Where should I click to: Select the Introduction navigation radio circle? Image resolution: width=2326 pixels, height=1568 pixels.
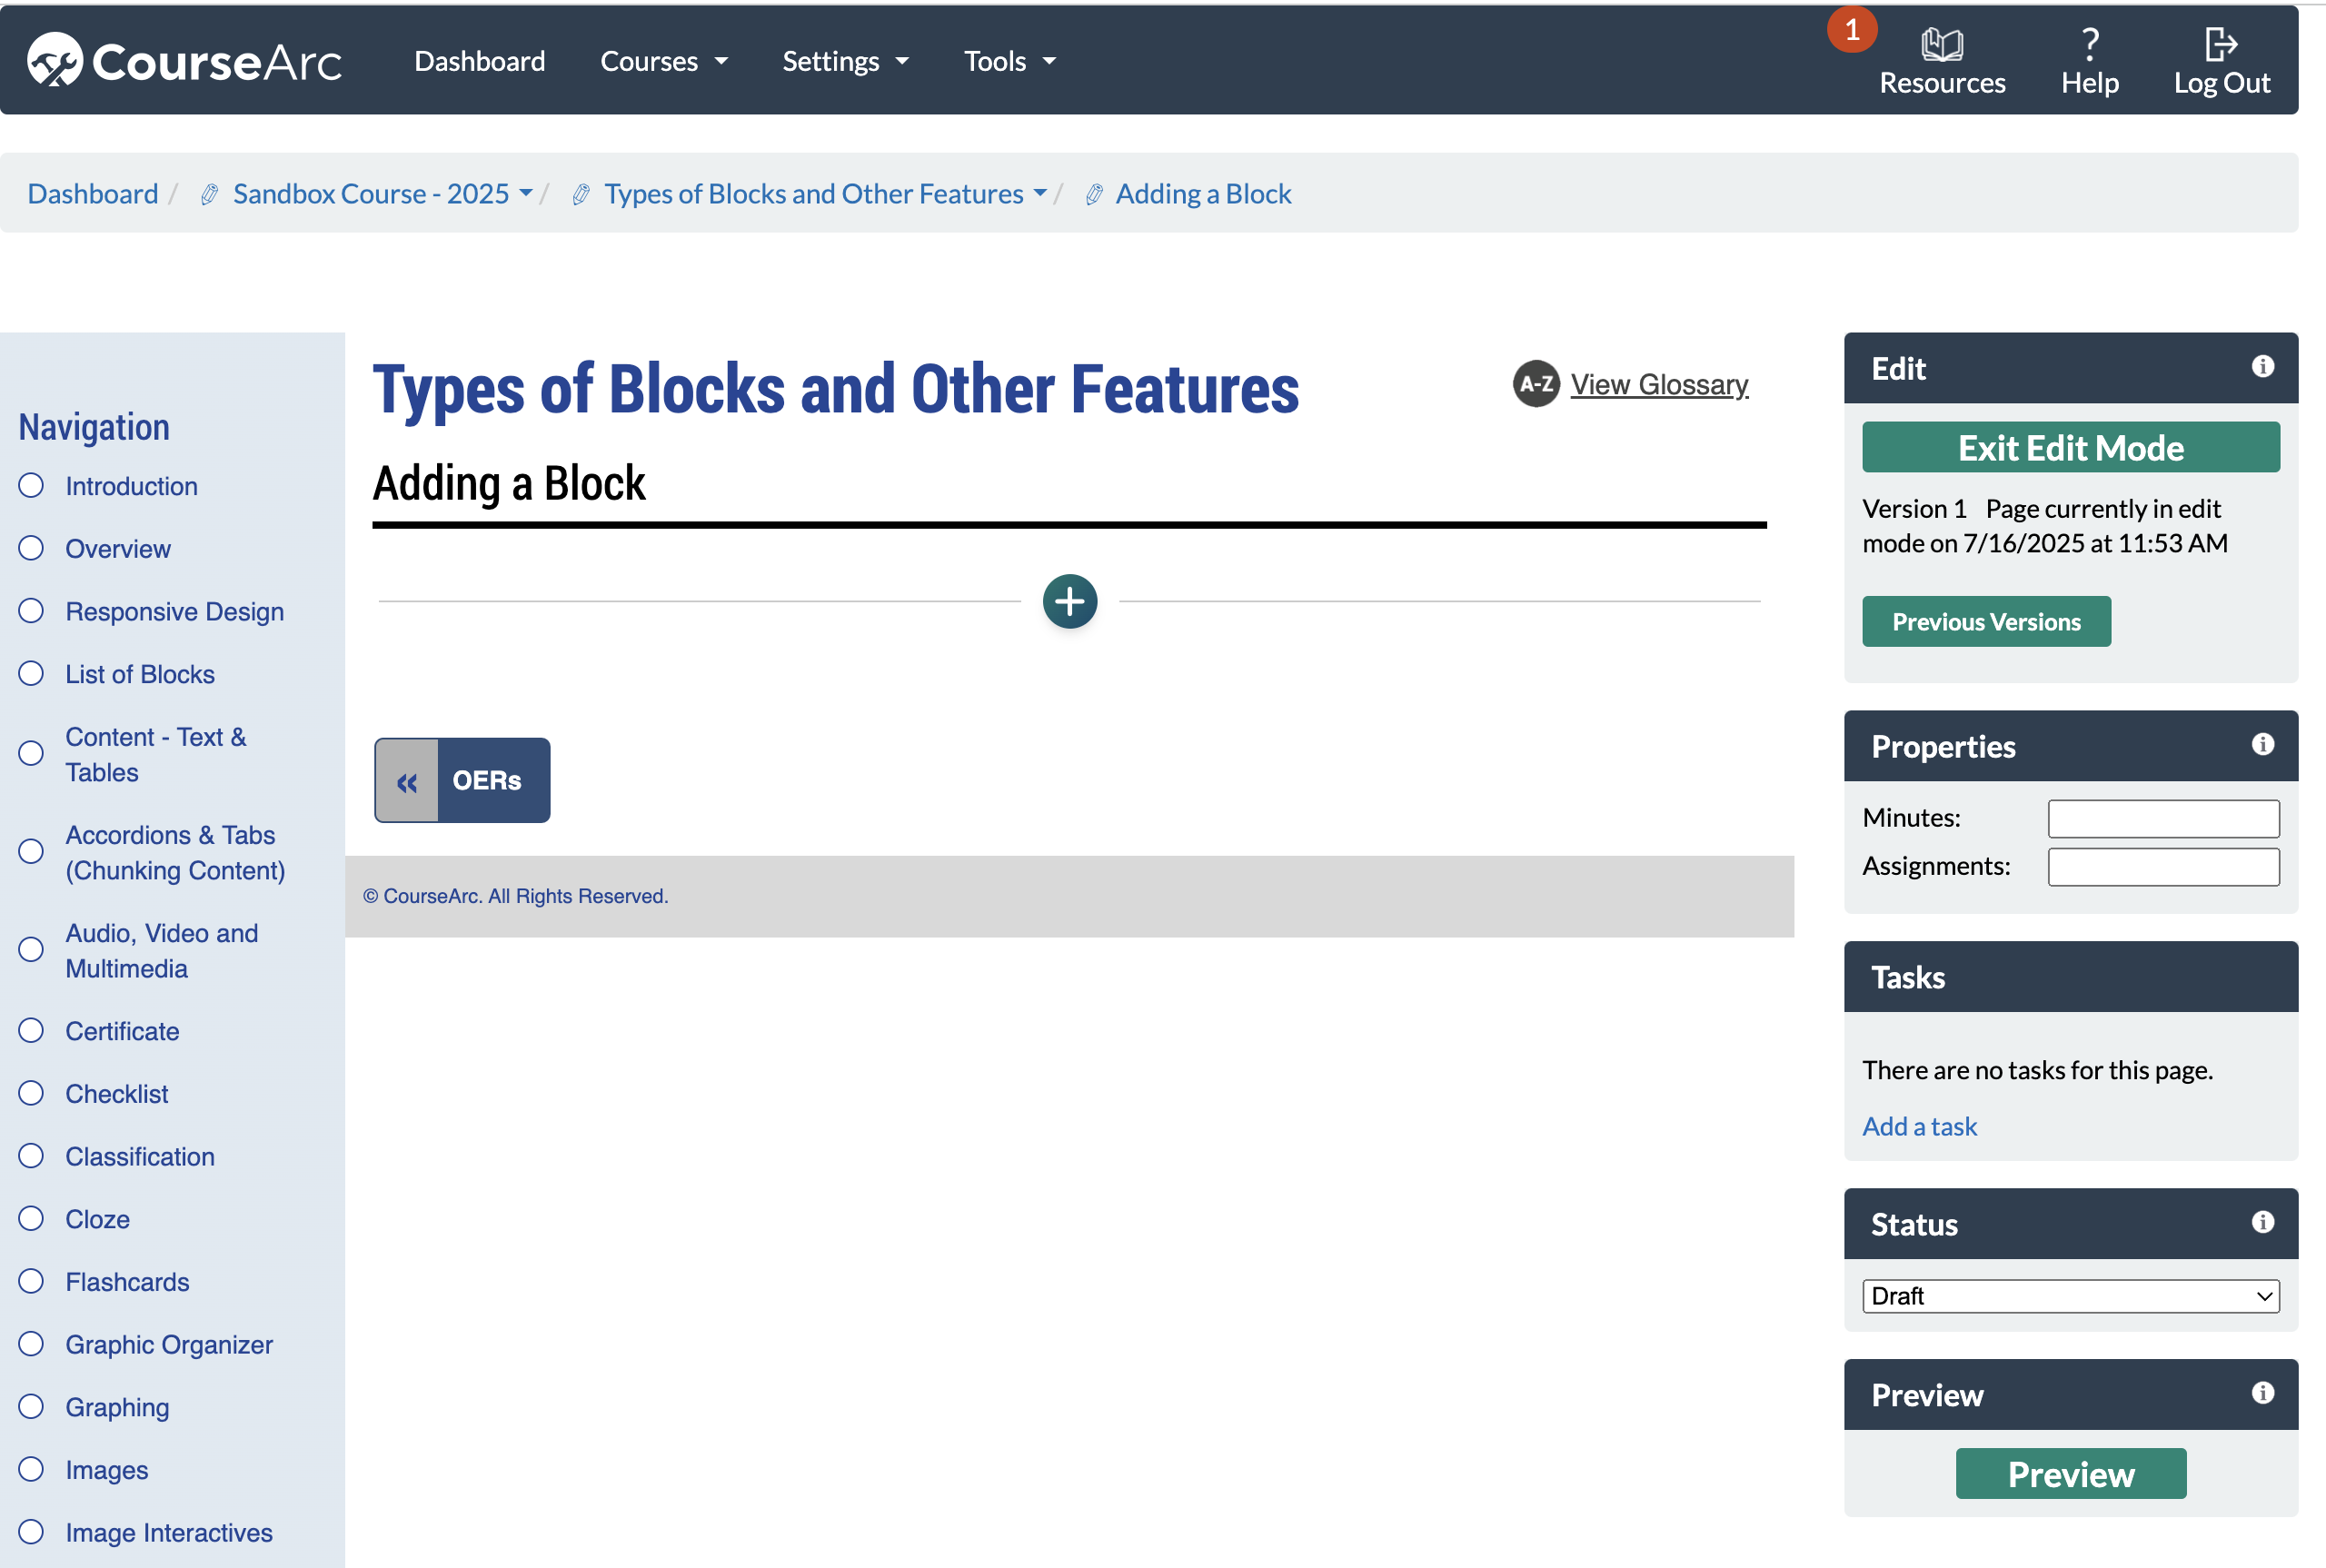click(31, 486)
